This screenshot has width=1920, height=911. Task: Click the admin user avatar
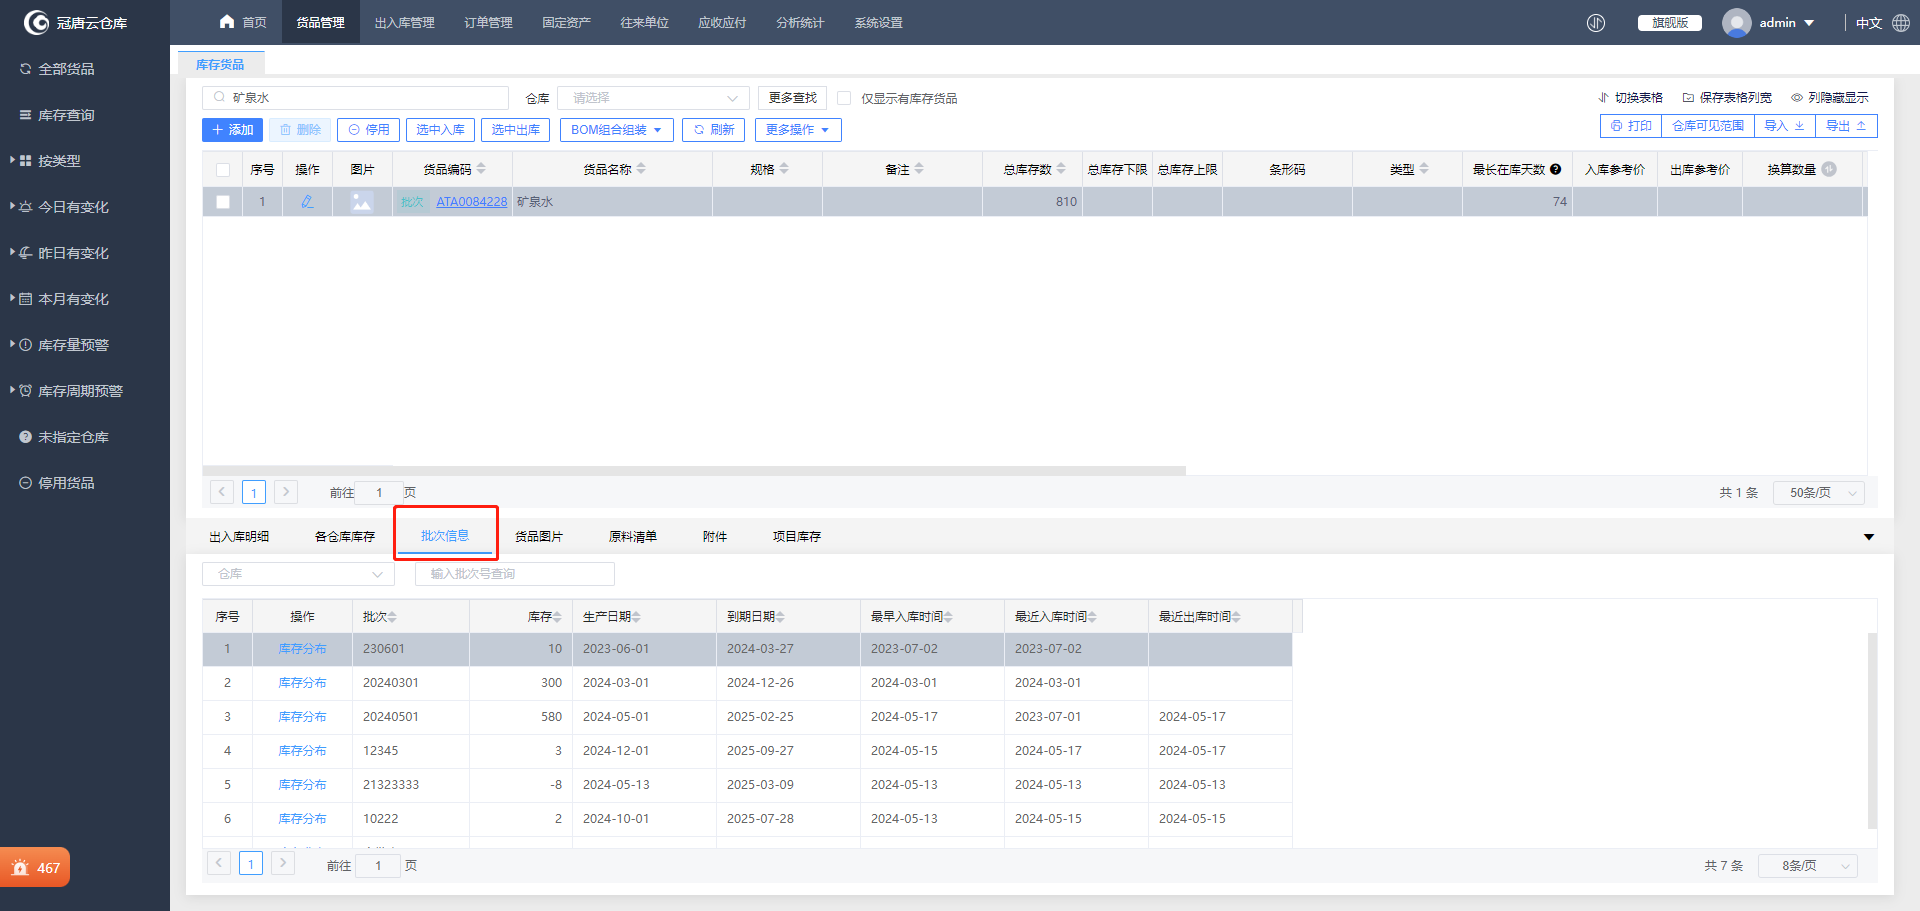[x=1736, y=23]
